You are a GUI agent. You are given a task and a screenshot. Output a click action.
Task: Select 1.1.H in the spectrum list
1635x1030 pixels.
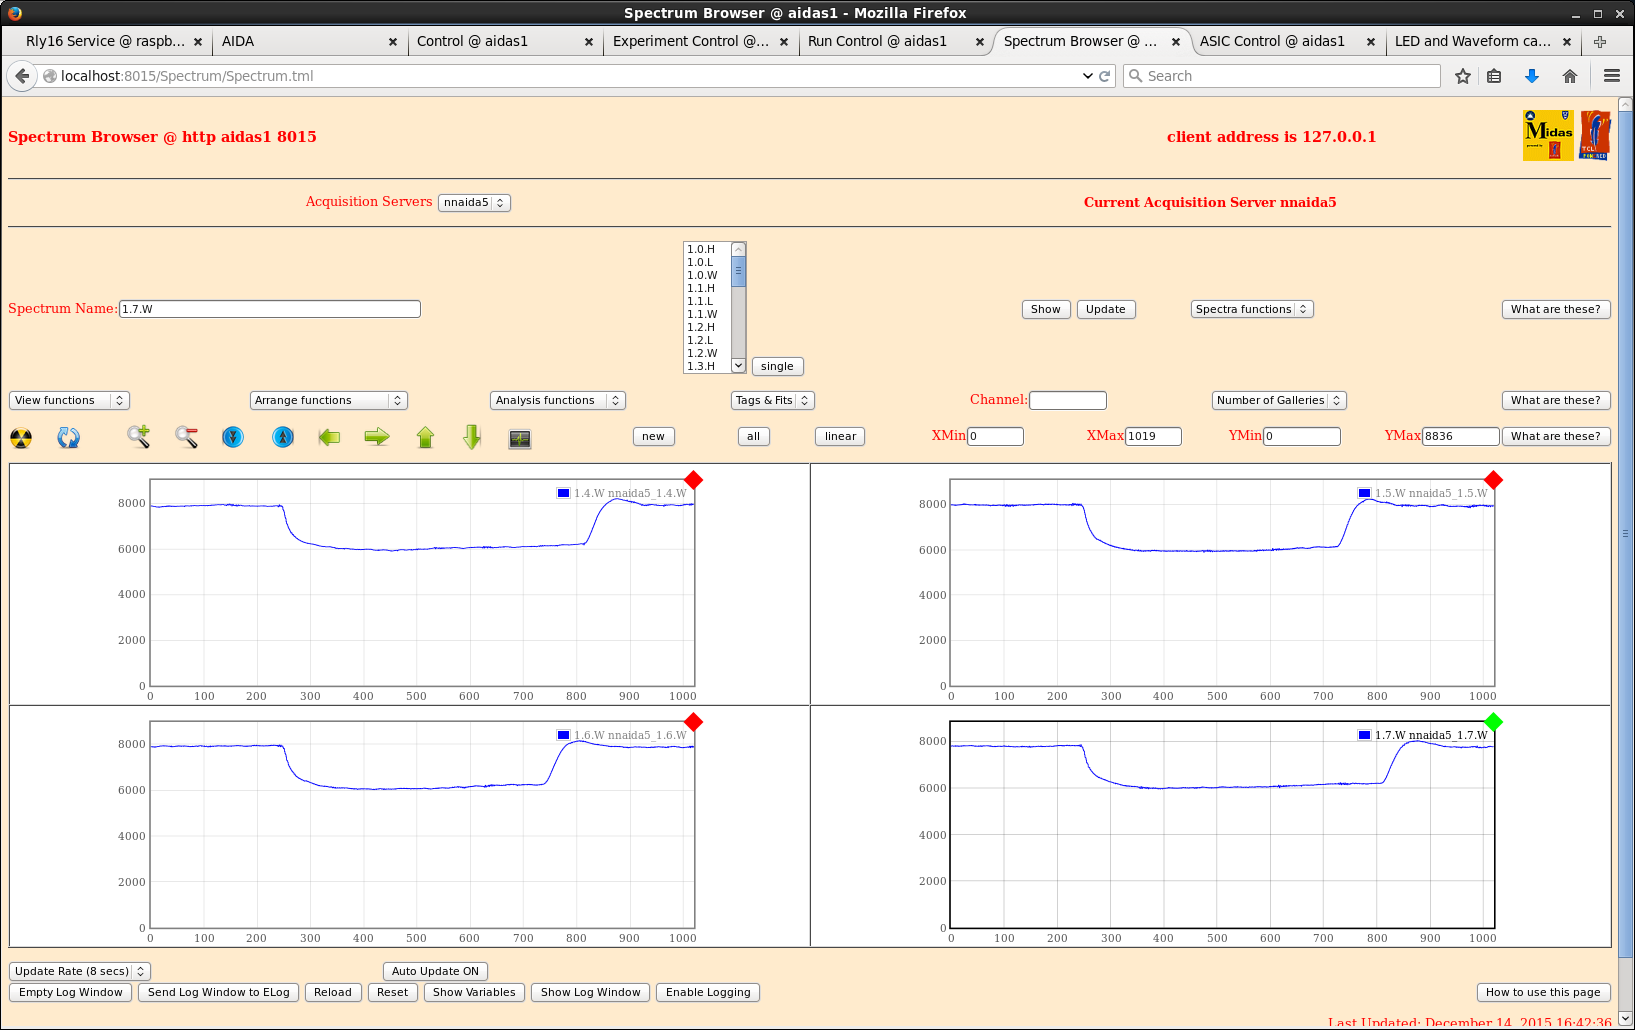click(x=708, y=288)
